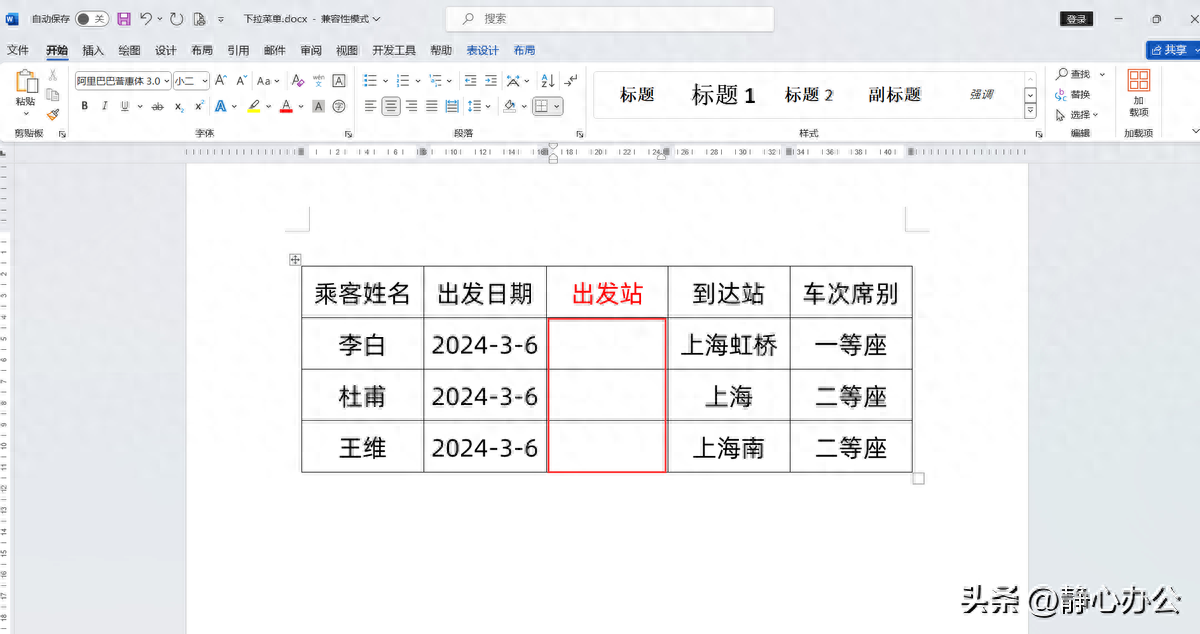Expand the styles gallery more arrow
This screenshot has width=1200, height=634.
1031,109
